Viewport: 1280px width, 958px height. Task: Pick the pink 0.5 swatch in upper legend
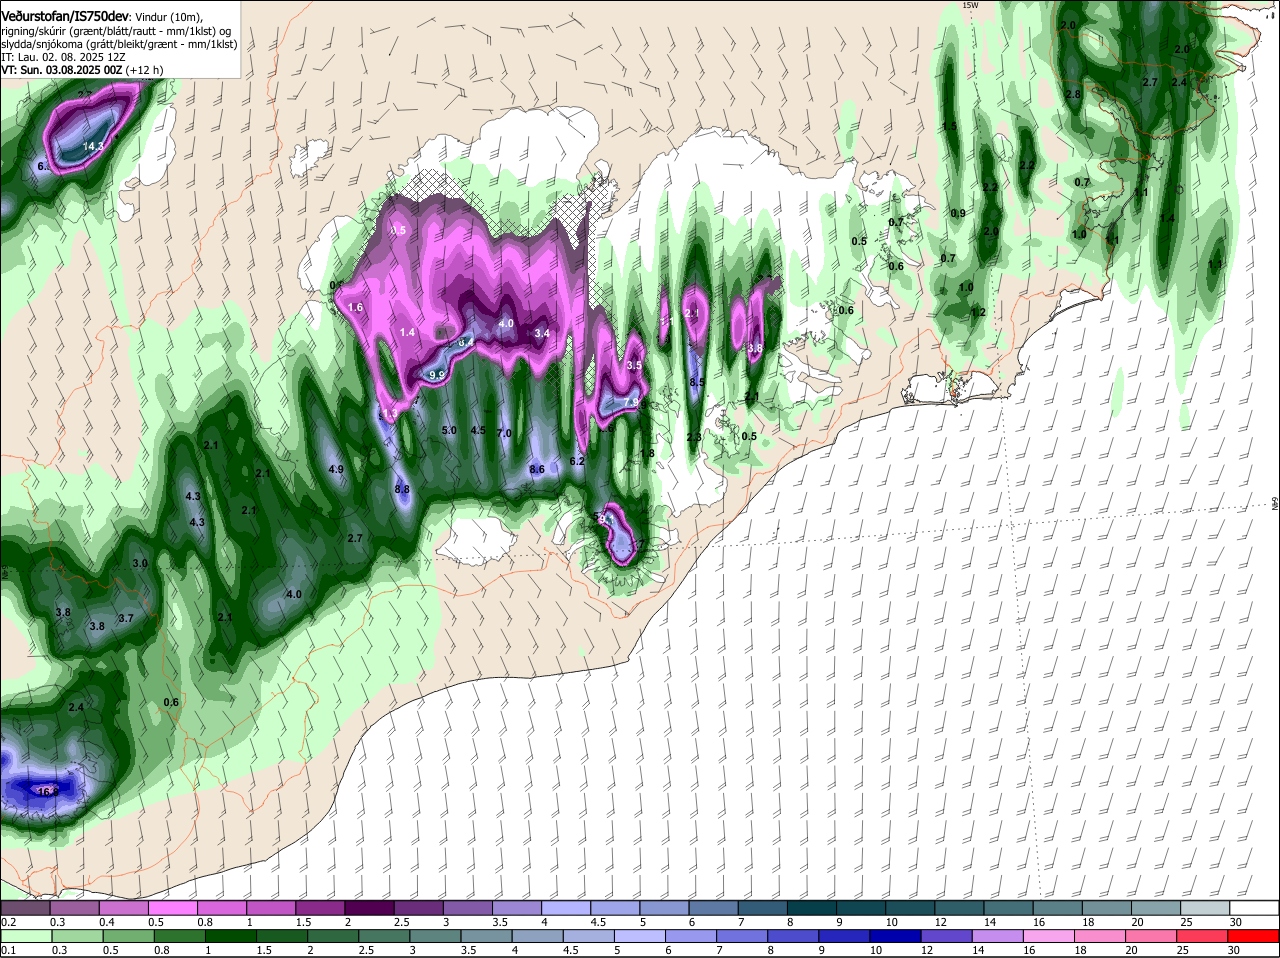point(172,908)
